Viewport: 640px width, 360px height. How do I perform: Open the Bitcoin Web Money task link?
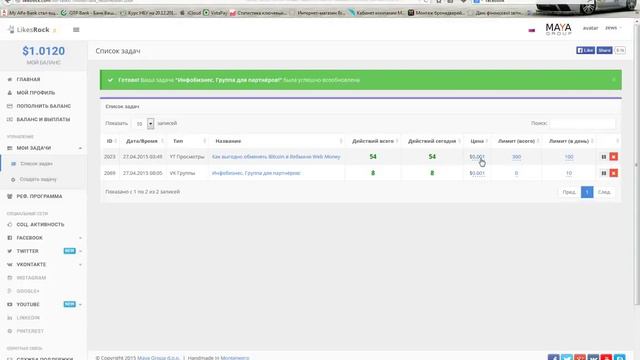click(276, 157)
